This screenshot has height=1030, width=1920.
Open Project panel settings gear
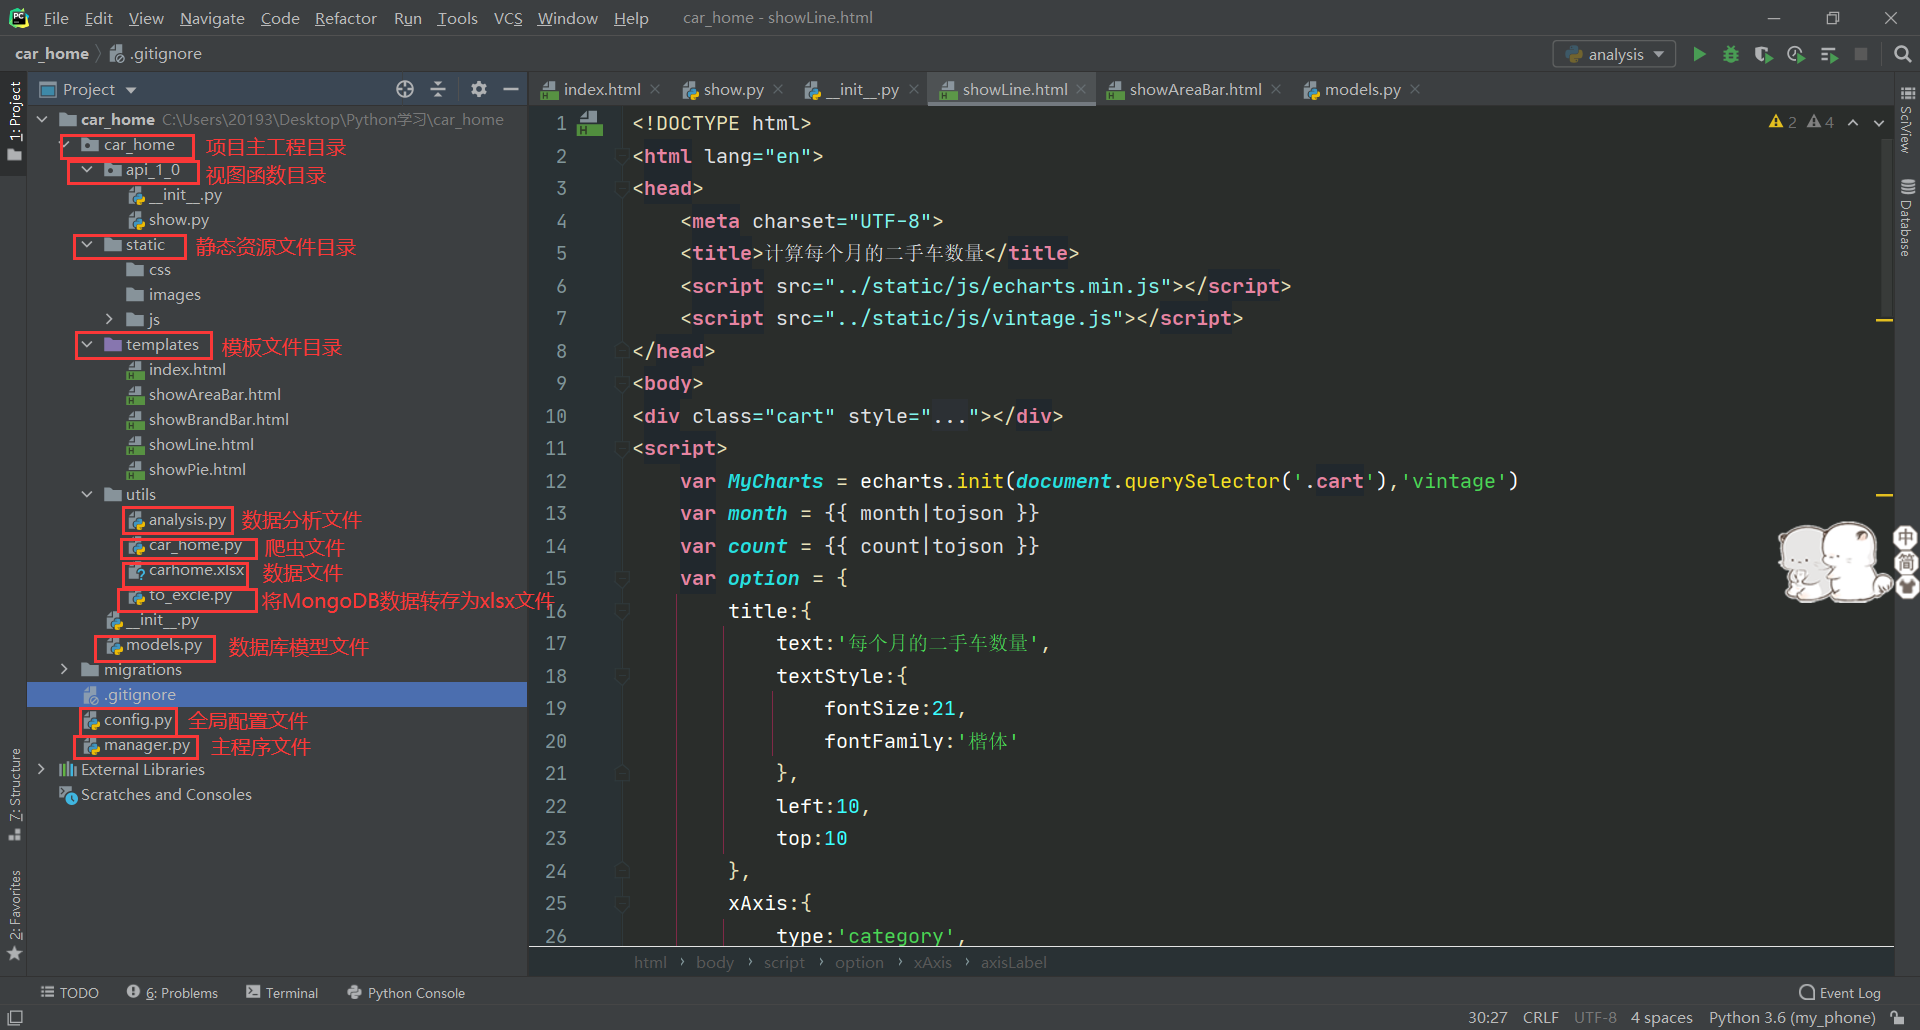pyautogui.click(x=479, y=89)
